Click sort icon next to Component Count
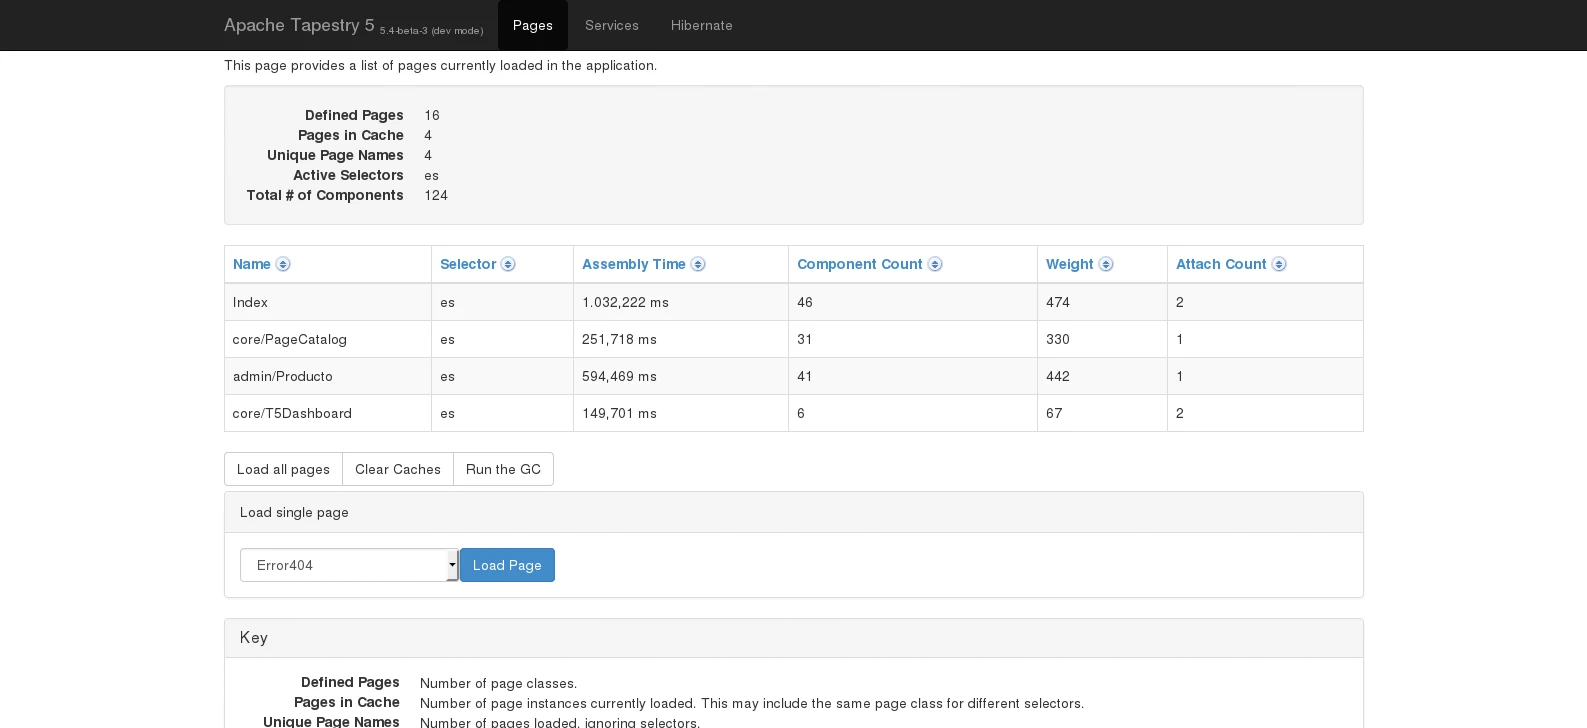This screenshot has width=1587, height=728. coord(935,264)
